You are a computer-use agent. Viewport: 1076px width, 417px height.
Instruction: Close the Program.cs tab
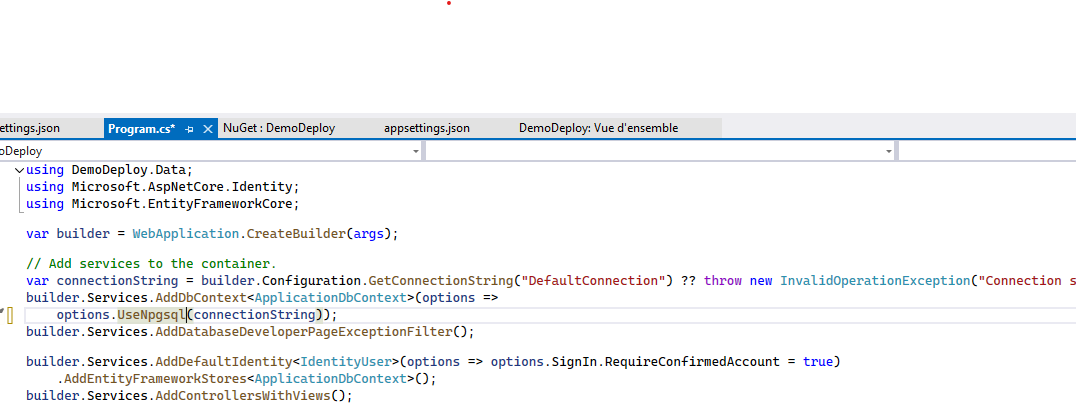click(x=208, y=129)
